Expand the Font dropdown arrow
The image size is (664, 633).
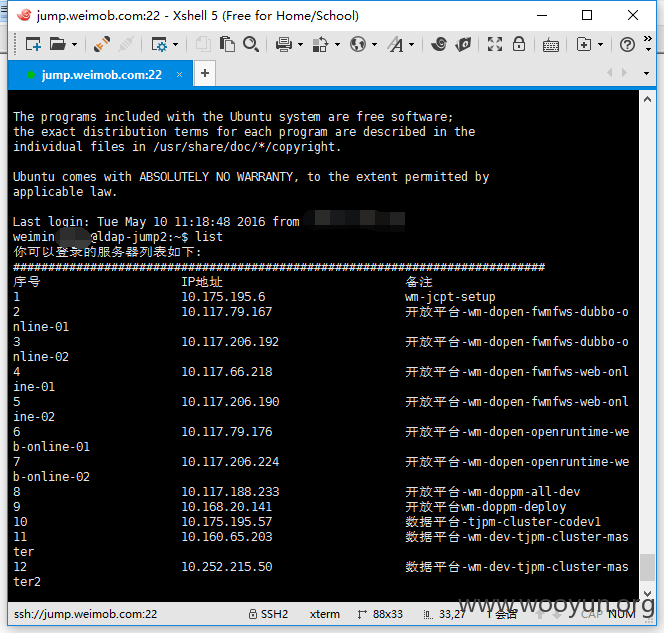412,44
